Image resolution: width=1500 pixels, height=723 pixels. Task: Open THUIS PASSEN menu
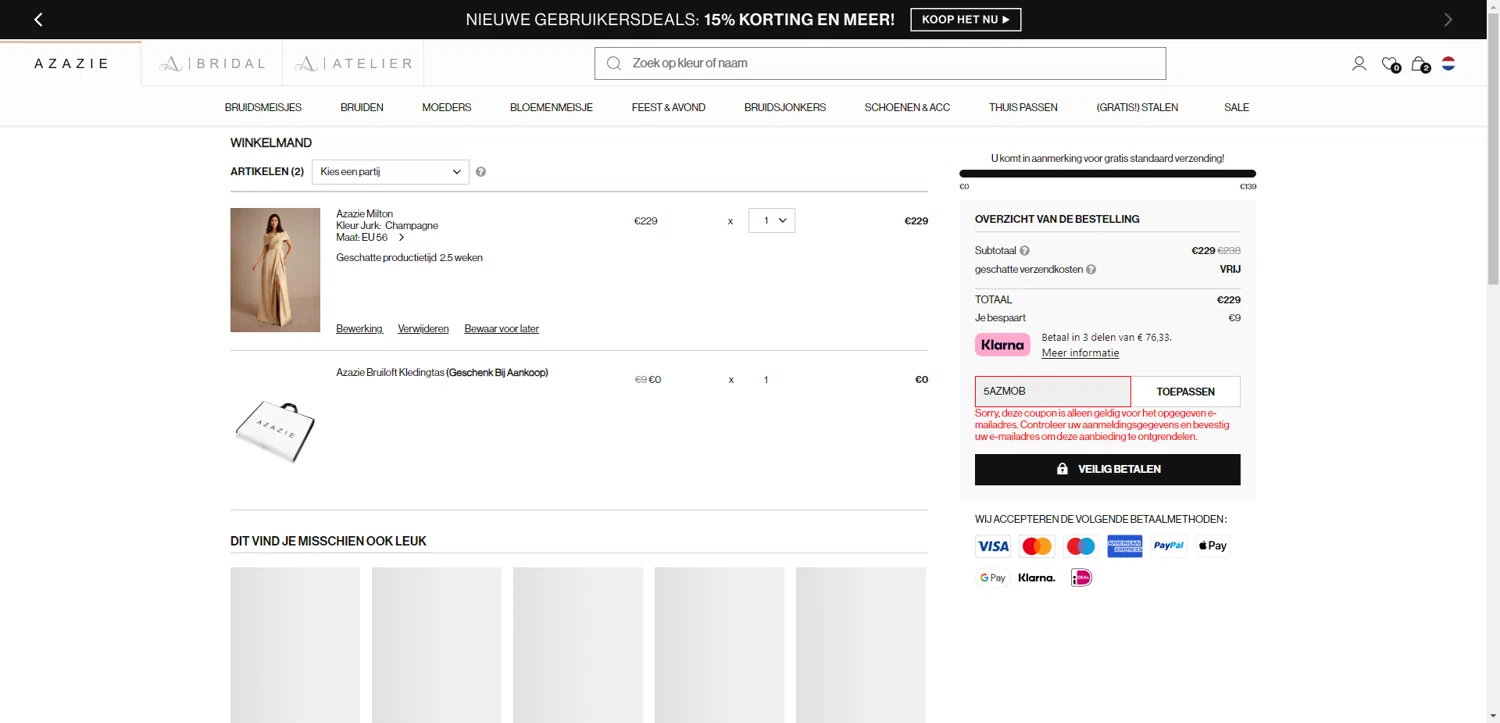pyautogui.click(x=1023, y=107)
